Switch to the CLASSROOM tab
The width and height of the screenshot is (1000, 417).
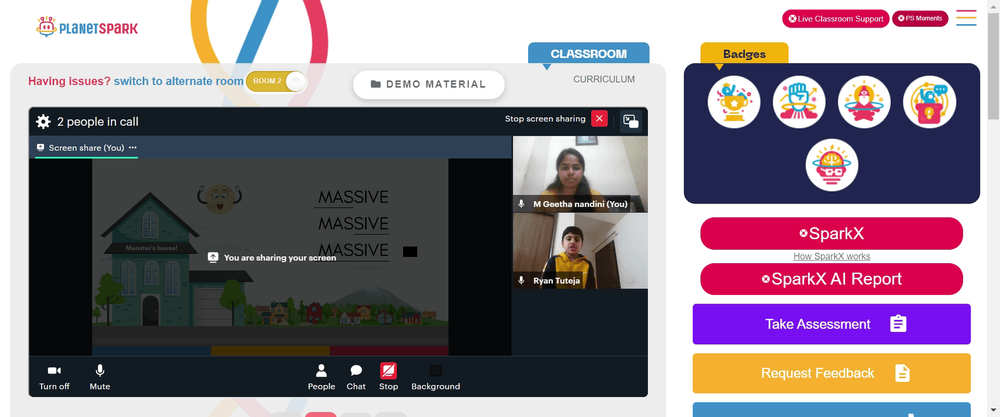point(589,54)
